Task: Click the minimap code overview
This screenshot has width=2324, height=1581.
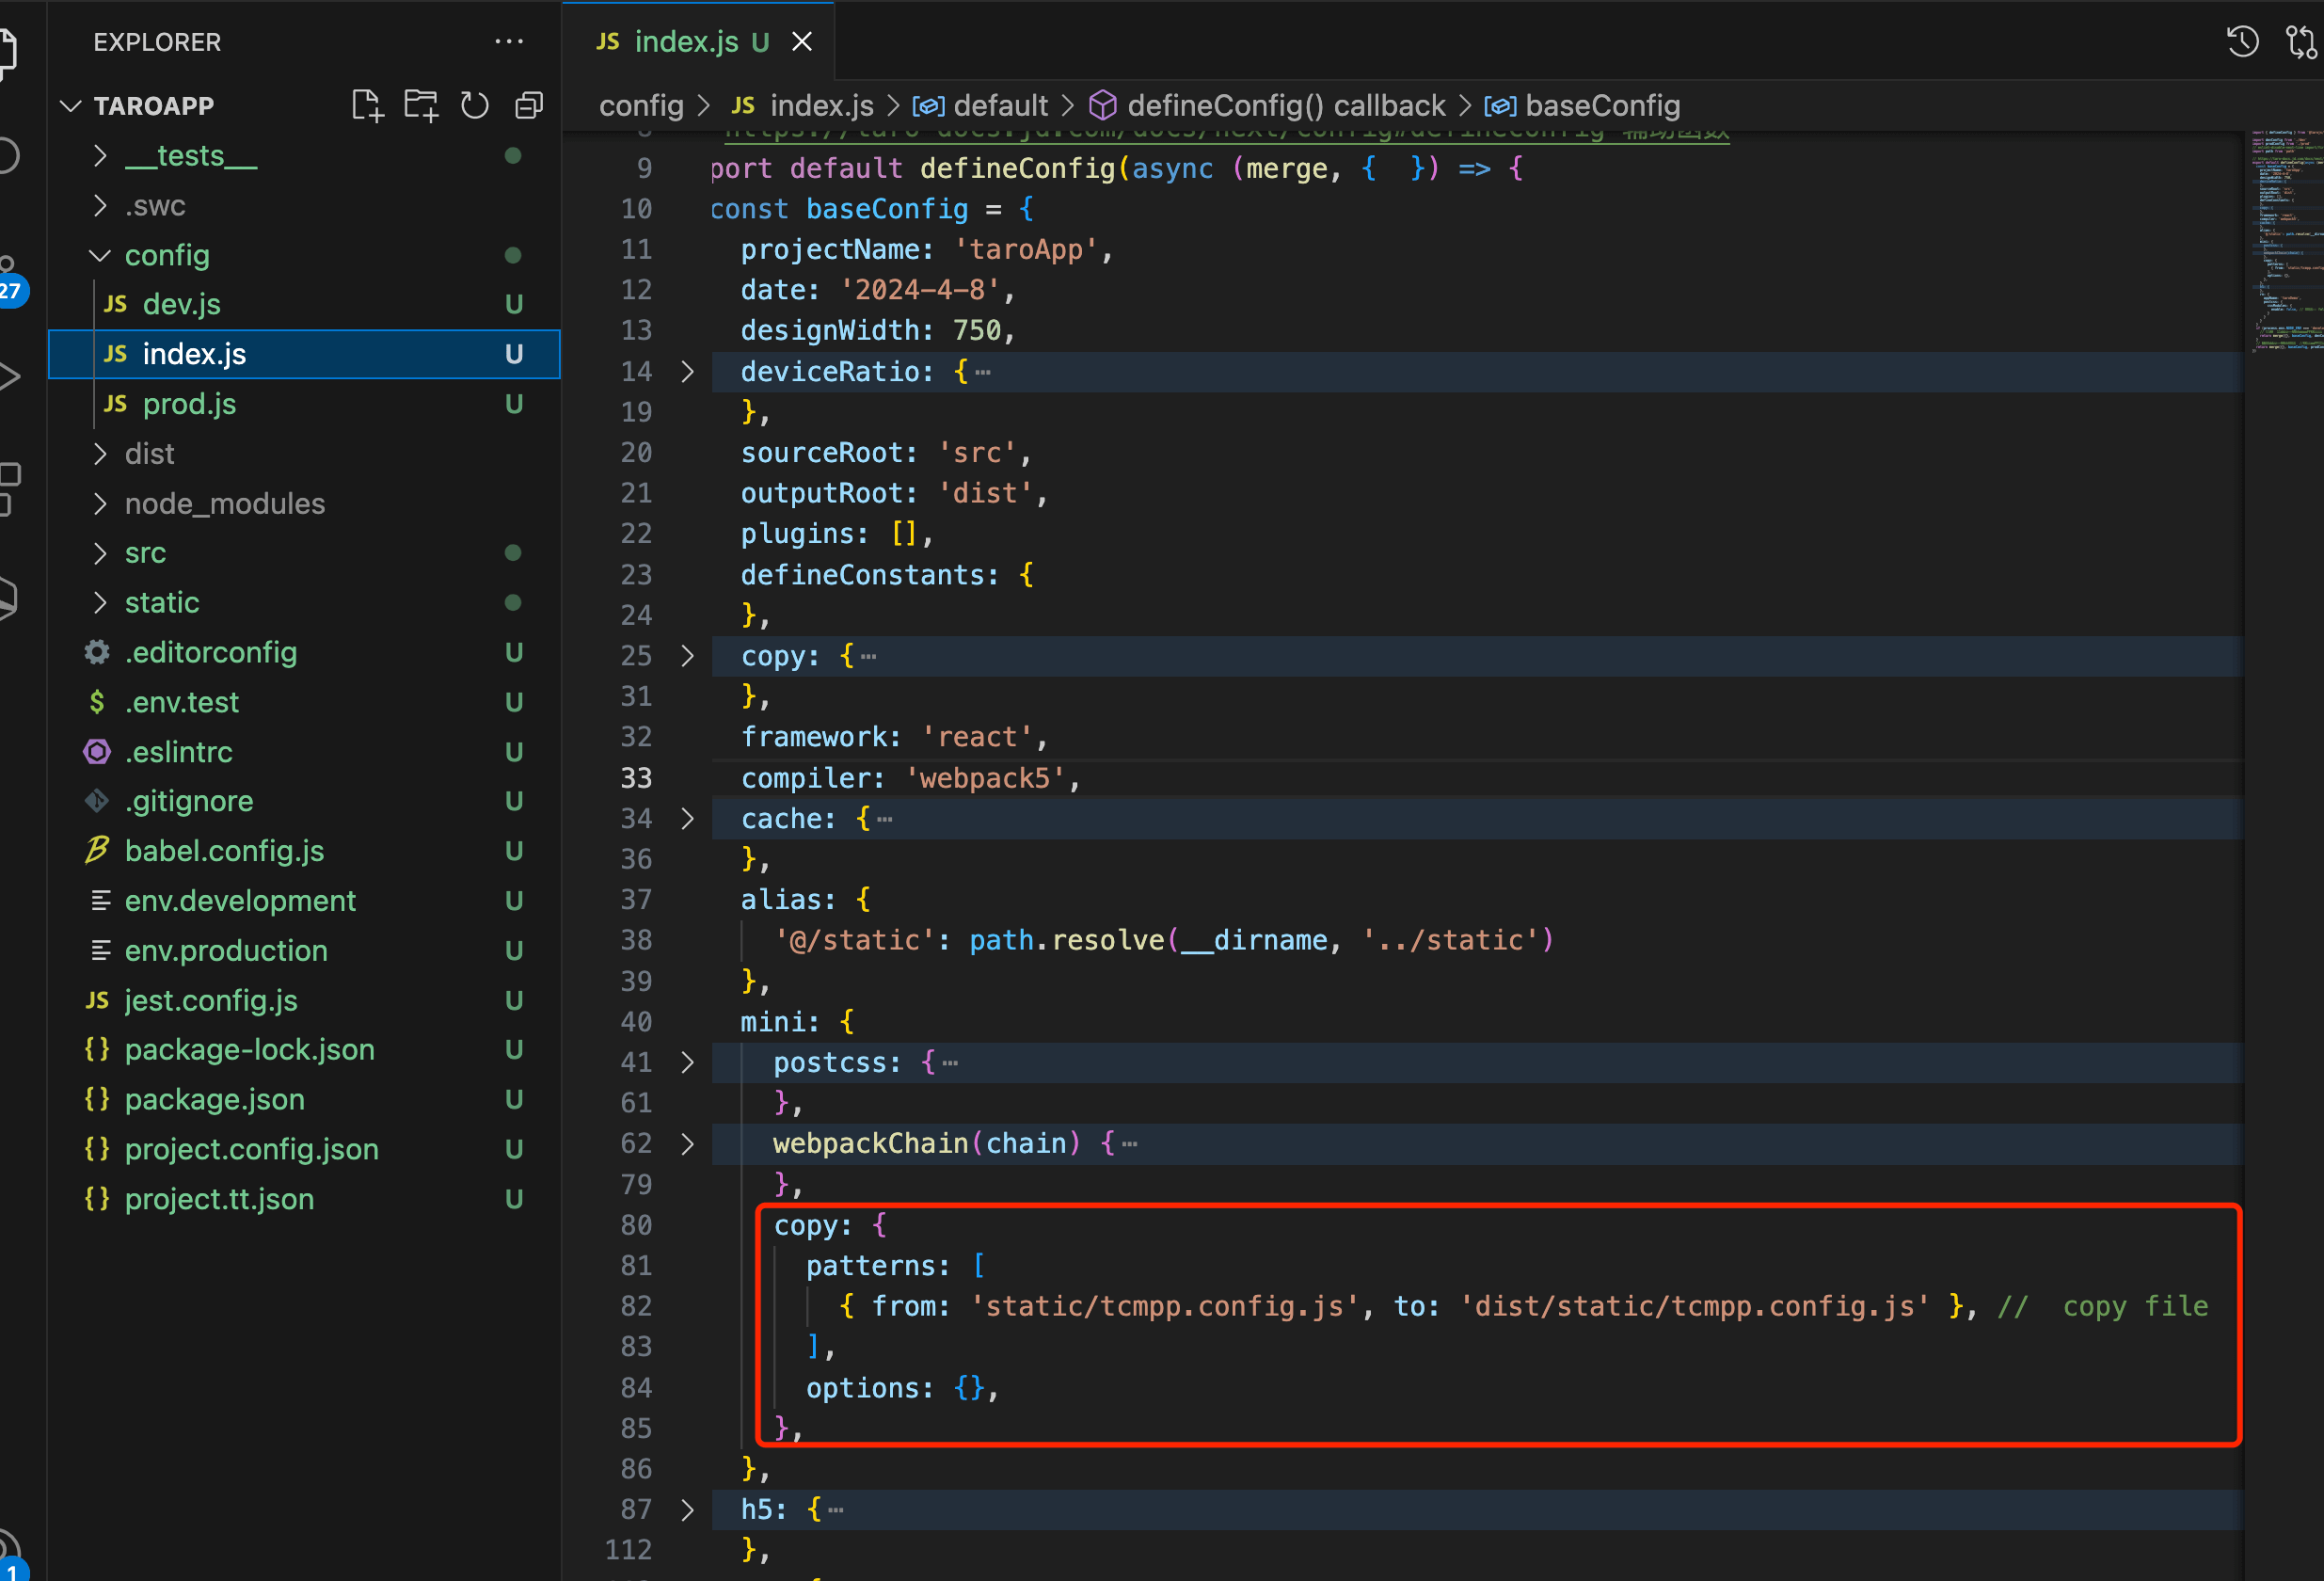Action: [2286, 240]
